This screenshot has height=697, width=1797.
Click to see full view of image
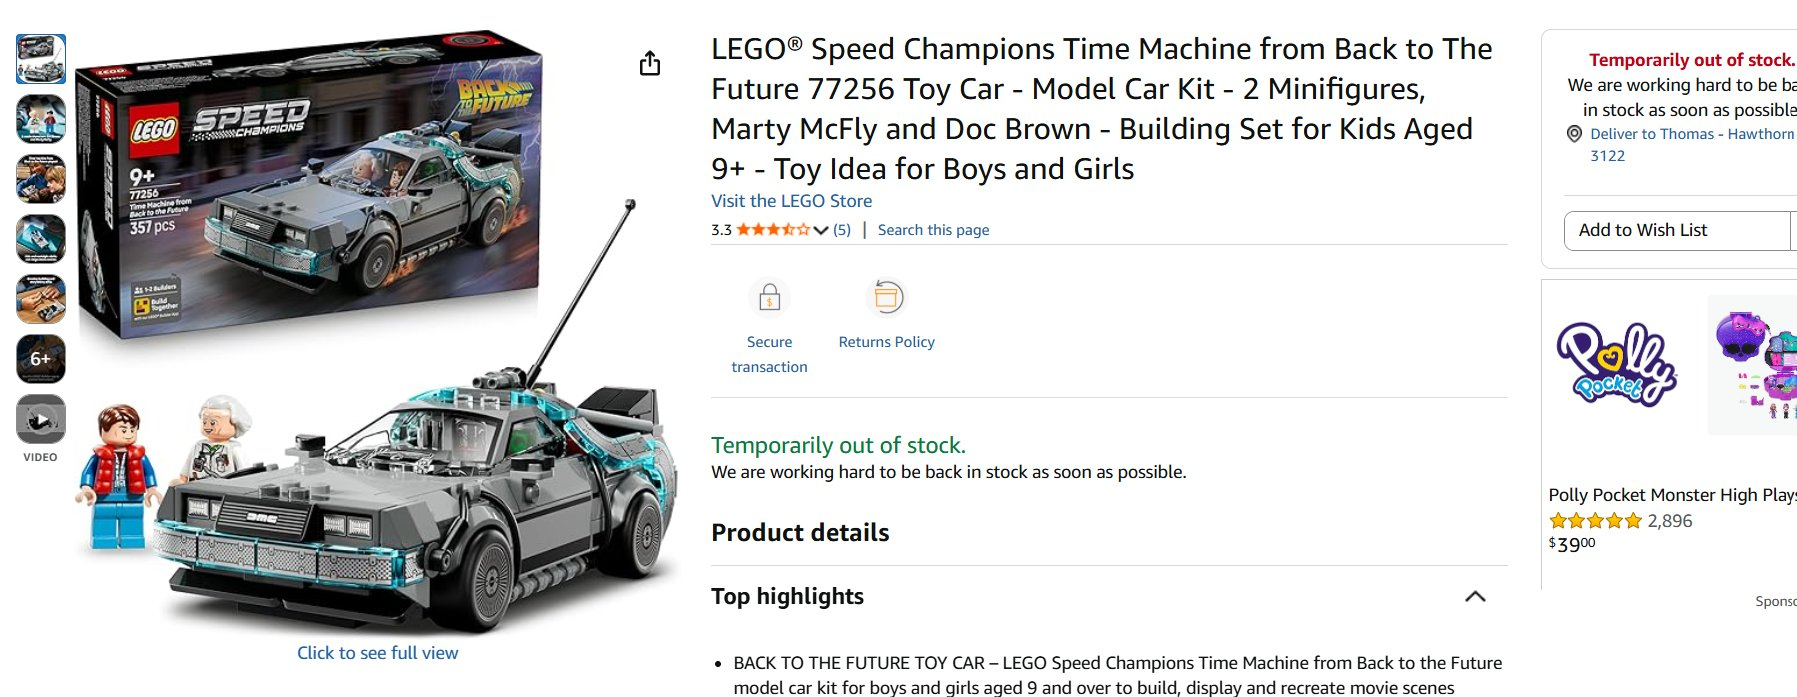(377, 653)
